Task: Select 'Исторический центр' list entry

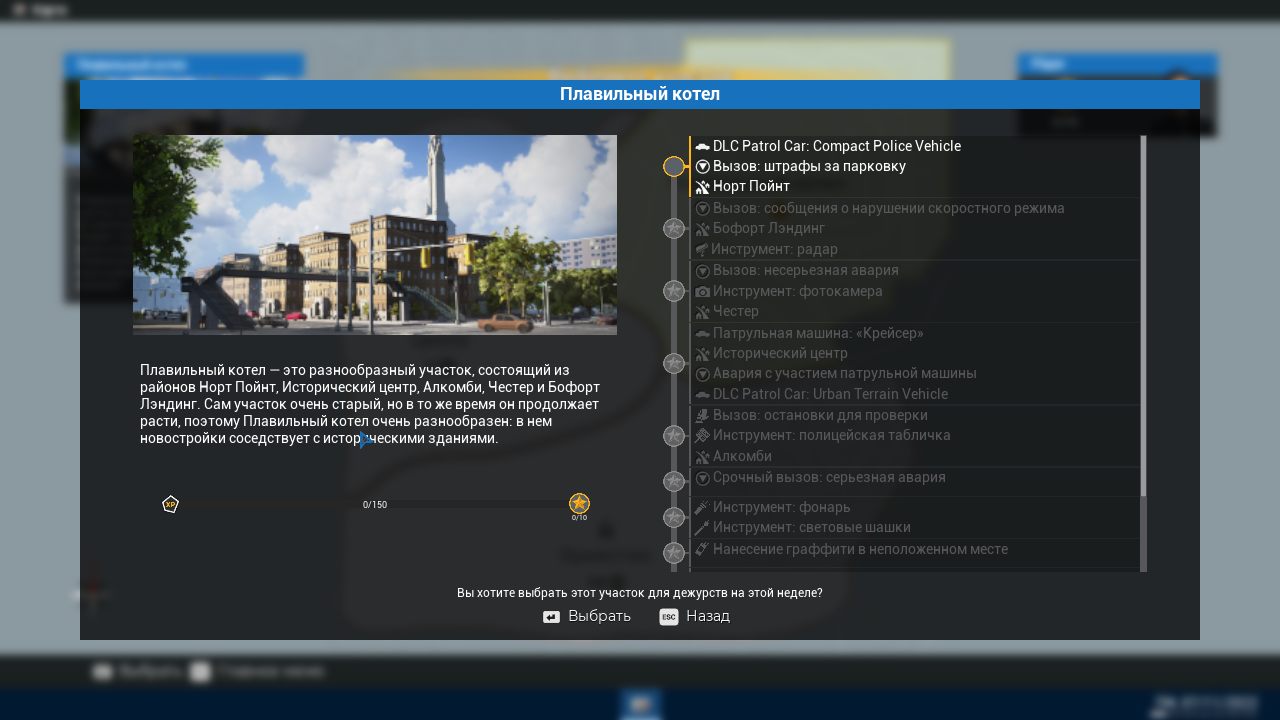Action: click(x=780, y=353)
